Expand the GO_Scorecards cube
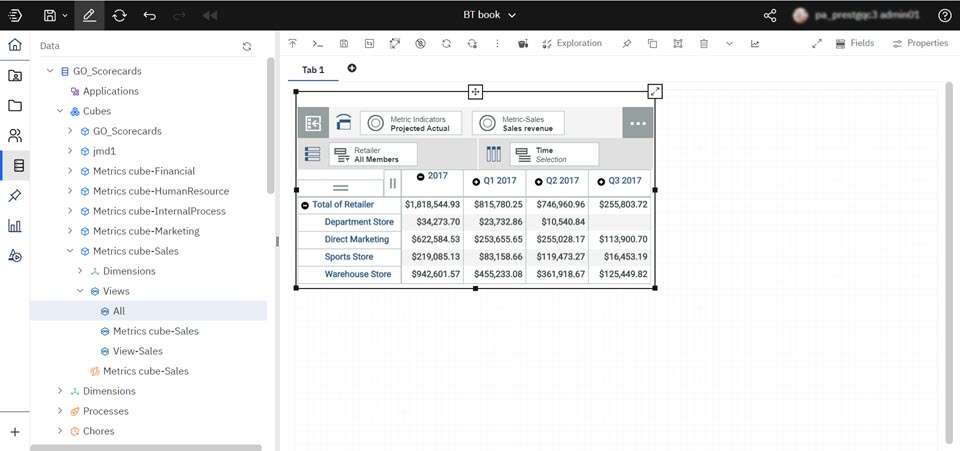Viewport: 960px width, 451px height. 70,131
